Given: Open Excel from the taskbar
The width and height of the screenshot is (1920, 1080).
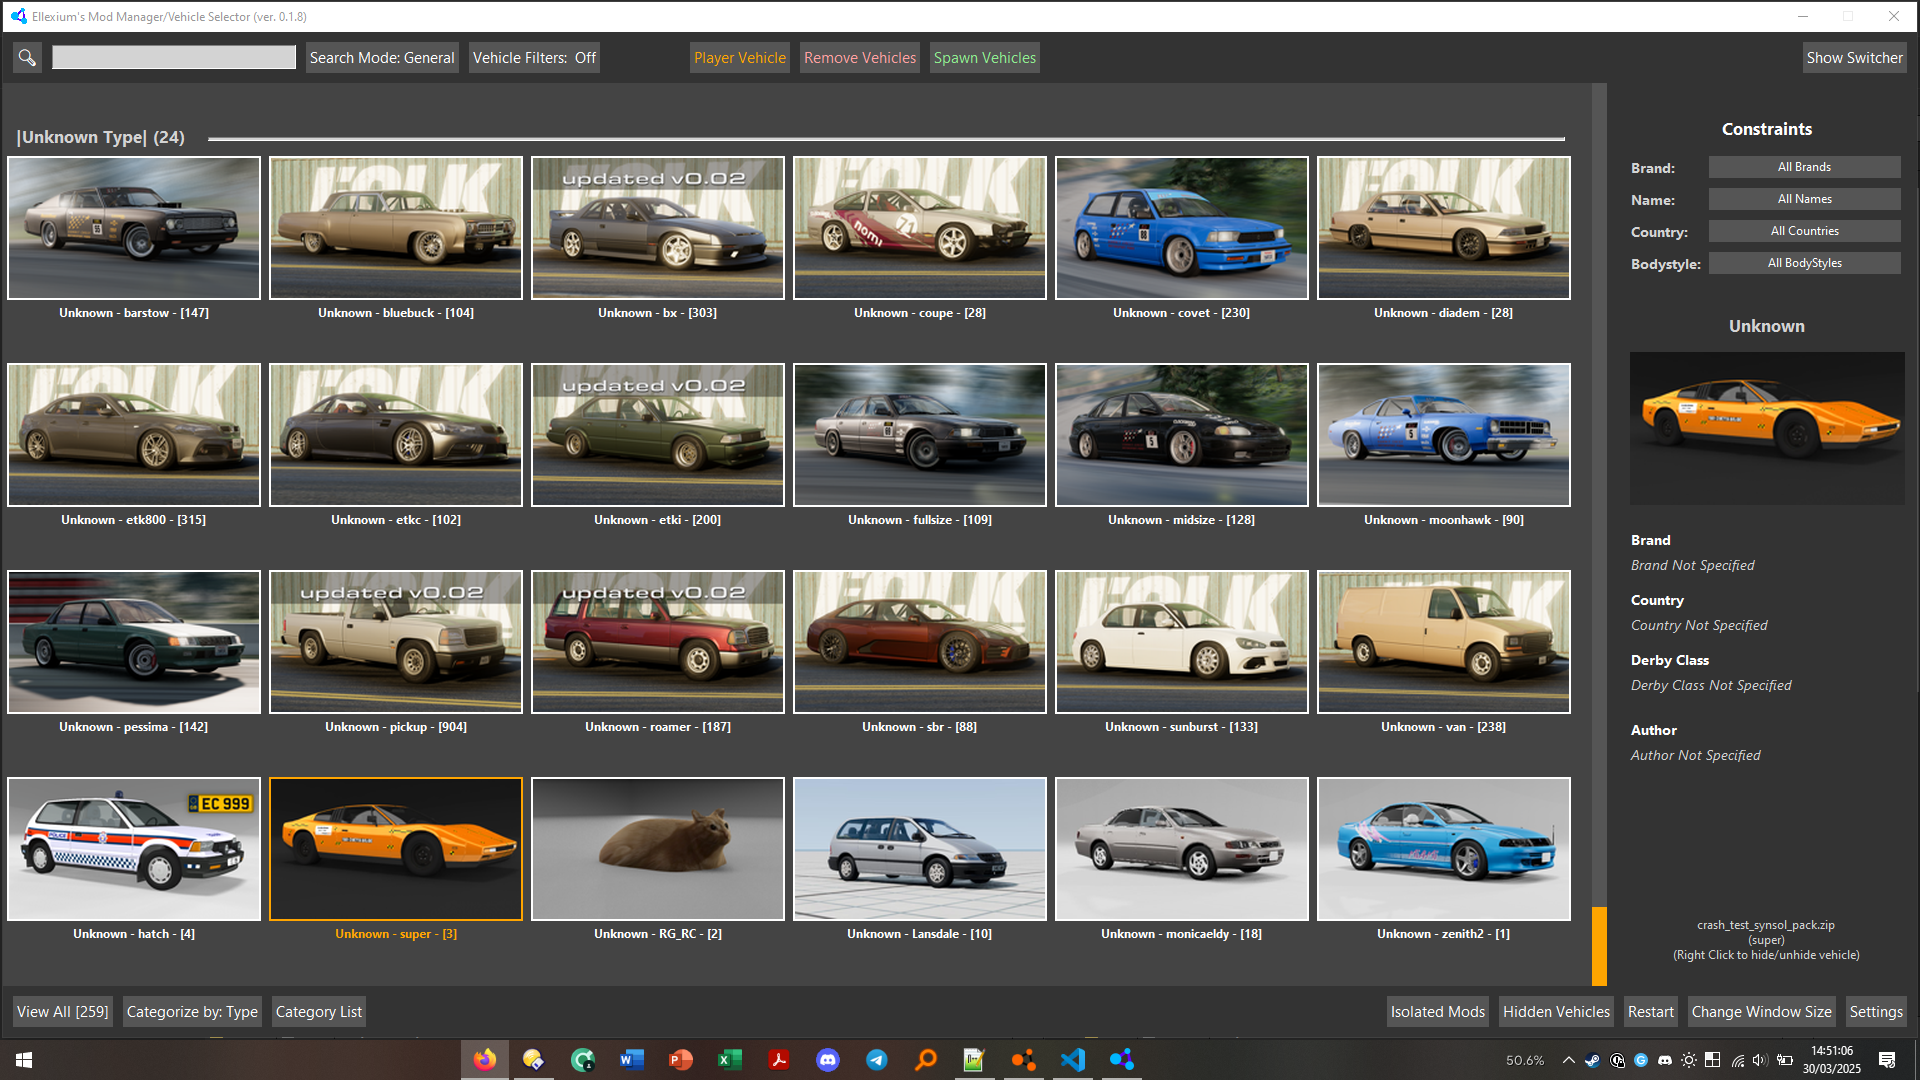Looking at the screenshot, I should point(730,1059).
